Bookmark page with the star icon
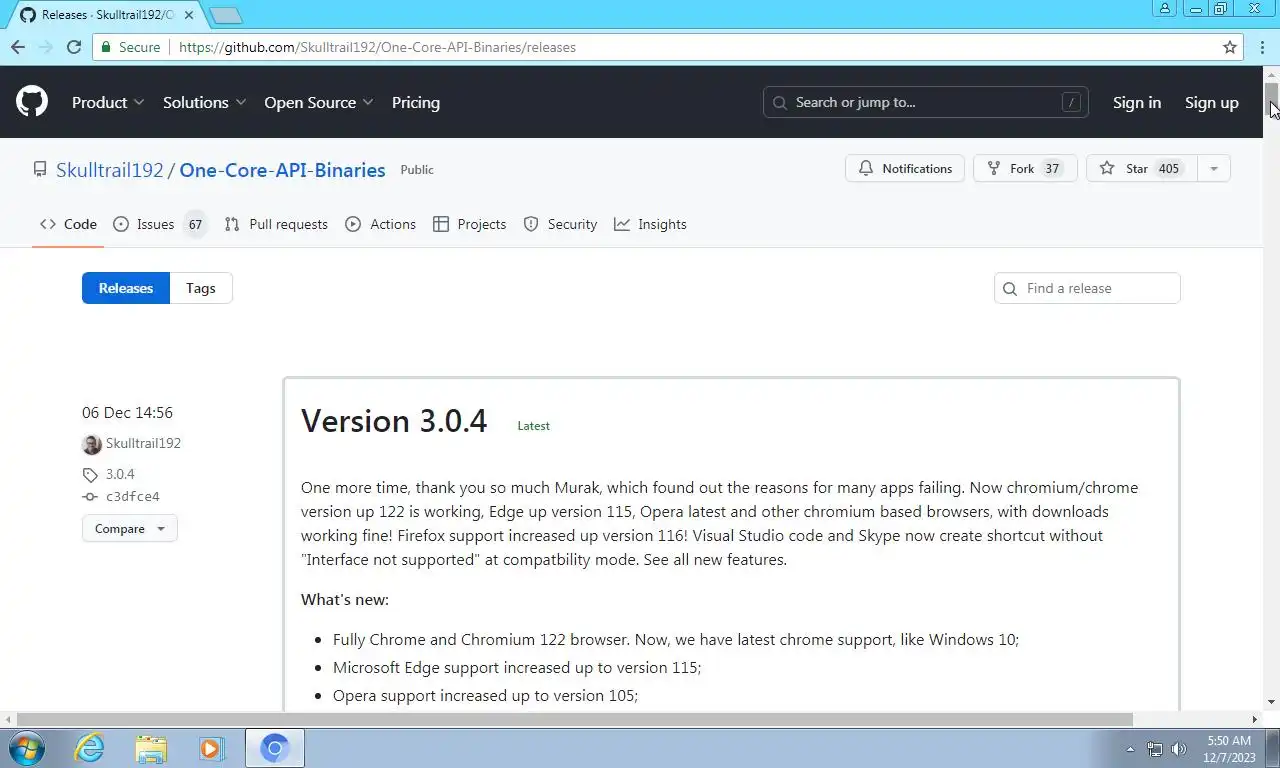 point(1230,47)
